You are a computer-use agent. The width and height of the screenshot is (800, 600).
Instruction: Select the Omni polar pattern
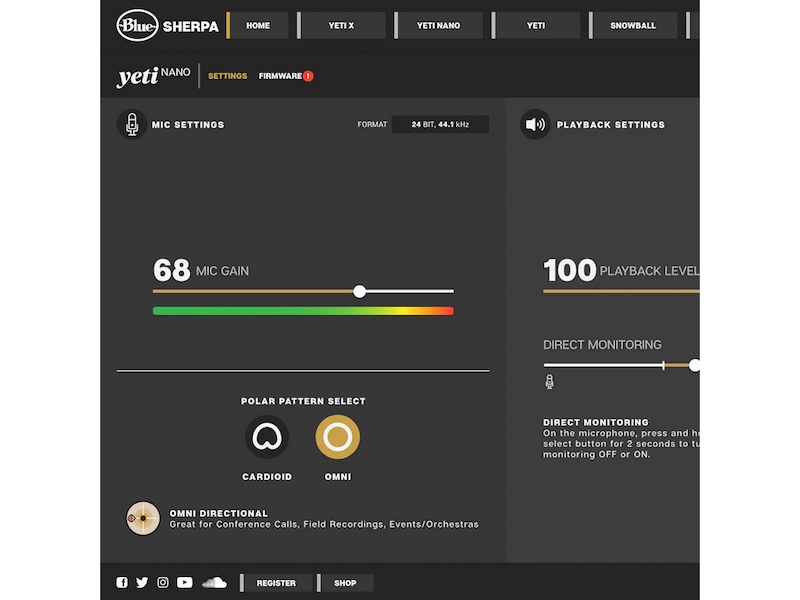point(338,437)
